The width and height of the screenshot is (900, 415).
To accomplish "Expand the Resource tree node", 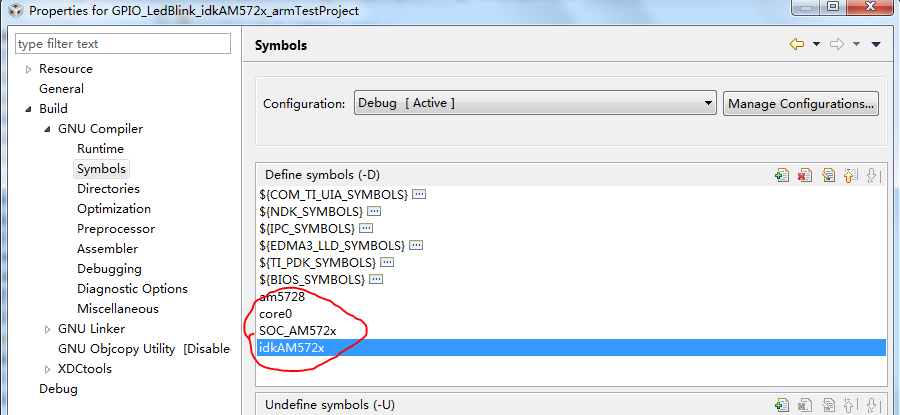I will [28, 69].
